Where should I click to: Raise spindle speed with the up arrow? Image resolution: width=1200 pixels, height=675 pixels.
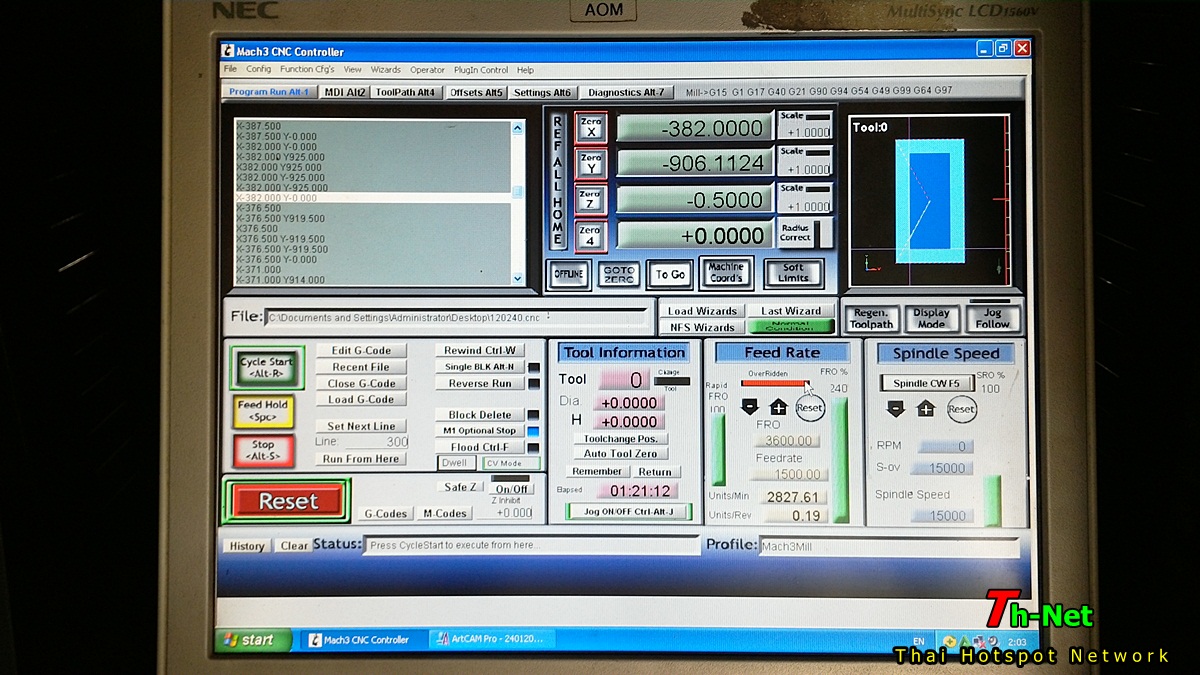926,408
